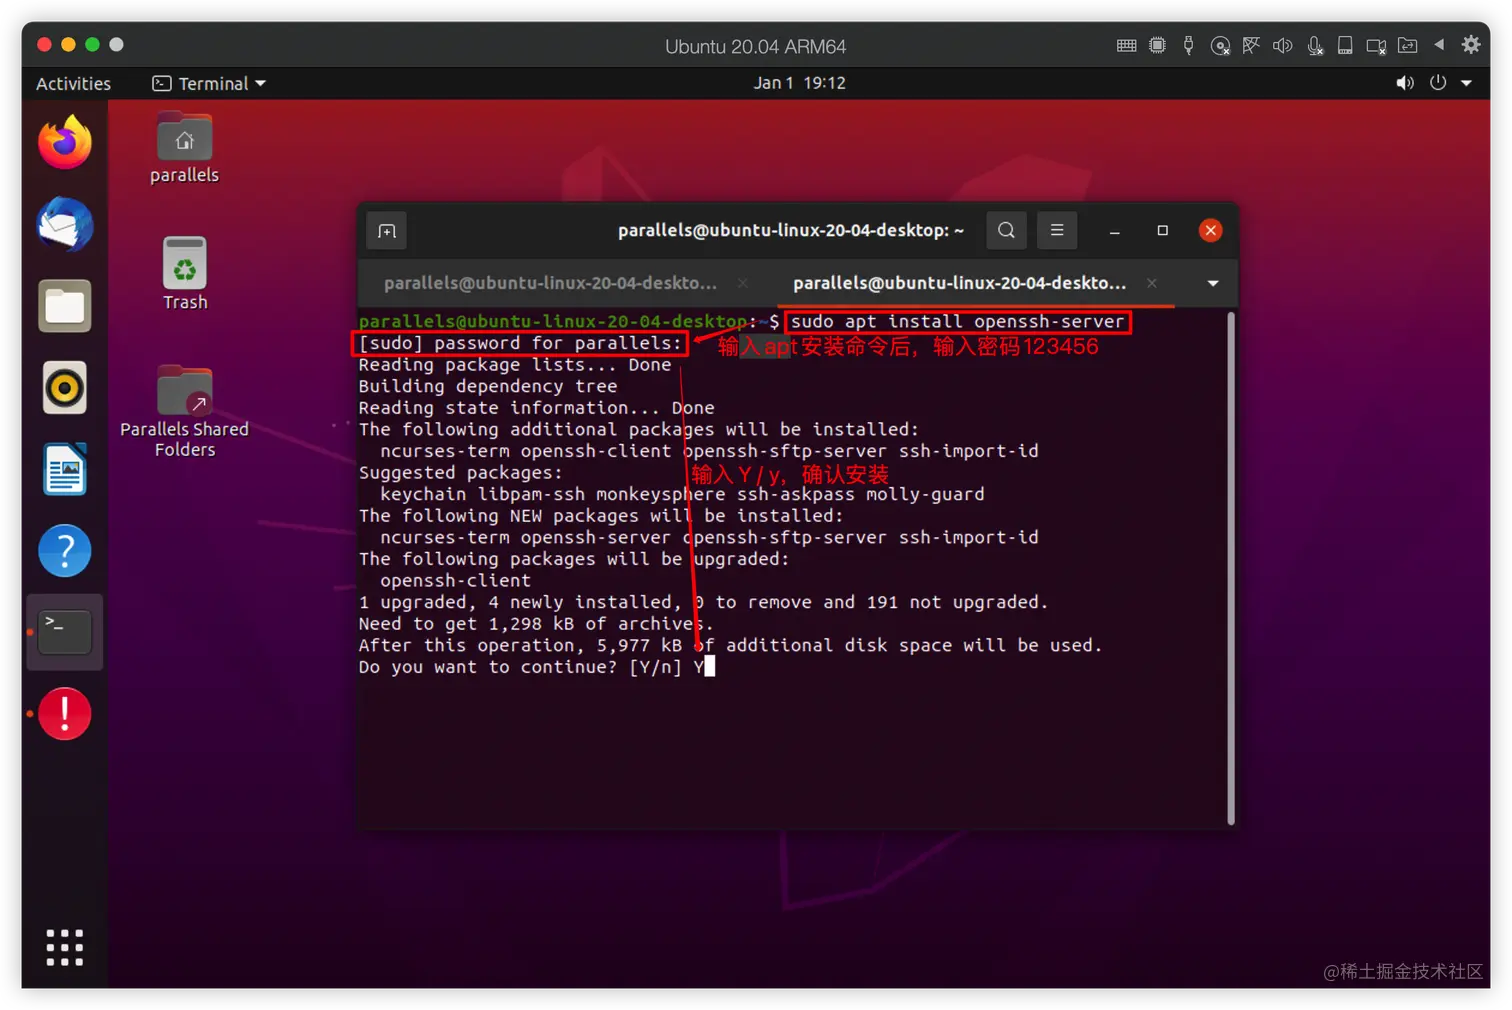This screenshot has width=1512, height=1010.
Task: Launch Firefox from the dock
Action: coord(65,142)
